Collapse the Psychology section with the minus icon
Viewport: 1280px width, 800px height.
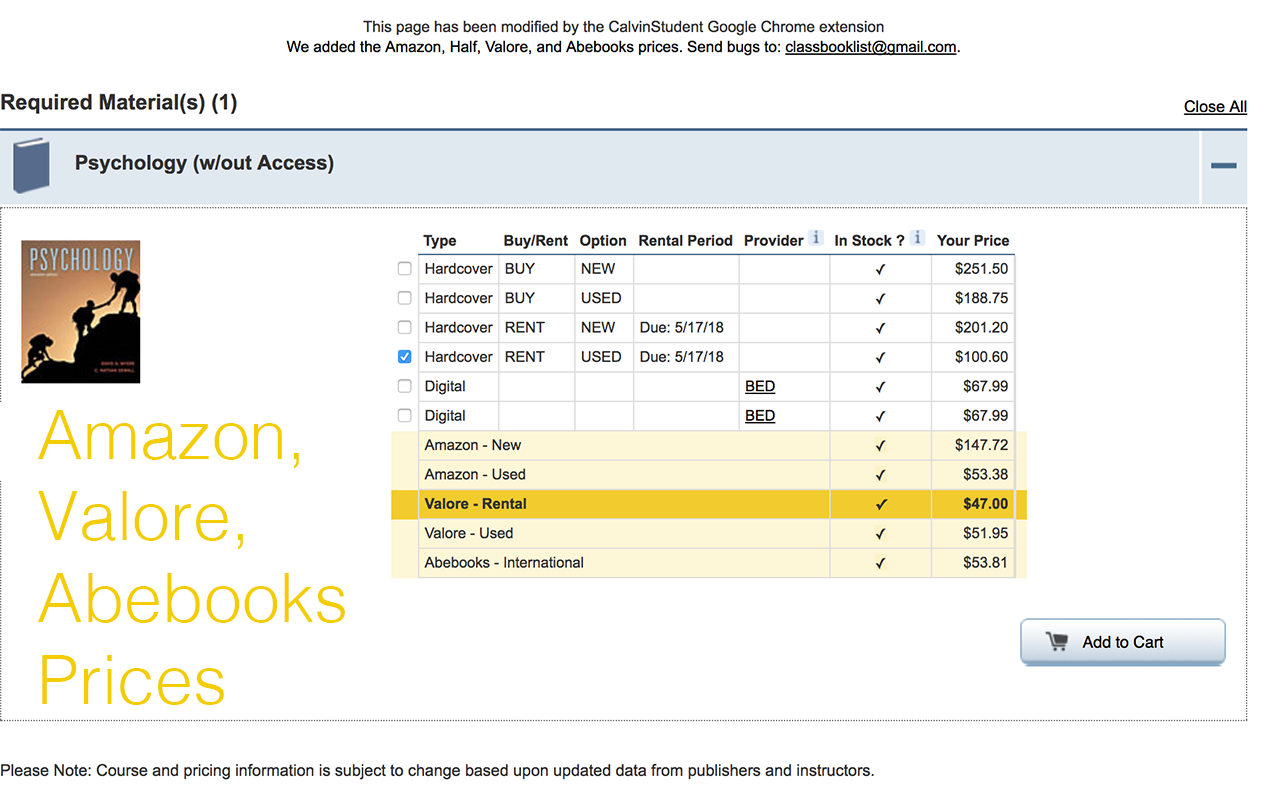point(1223,166)
